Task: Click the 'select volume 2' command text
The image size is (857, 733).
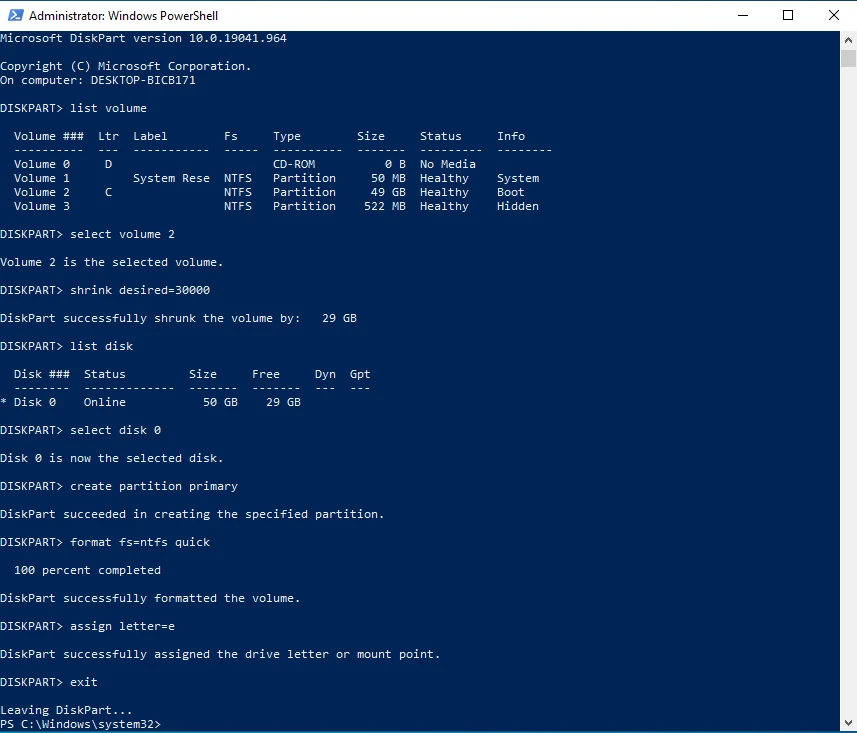Action: pyautogui.click(x=122, y=234)
